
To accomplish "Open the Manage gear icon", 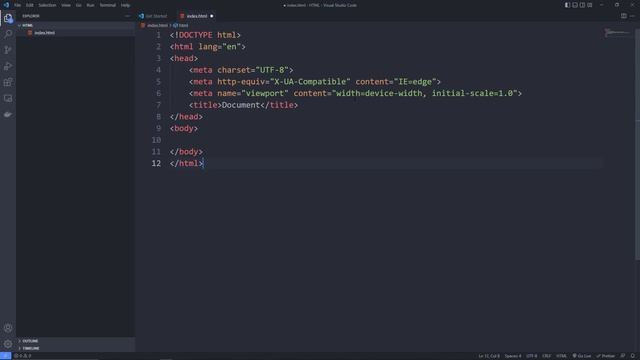I will [8, 344].
